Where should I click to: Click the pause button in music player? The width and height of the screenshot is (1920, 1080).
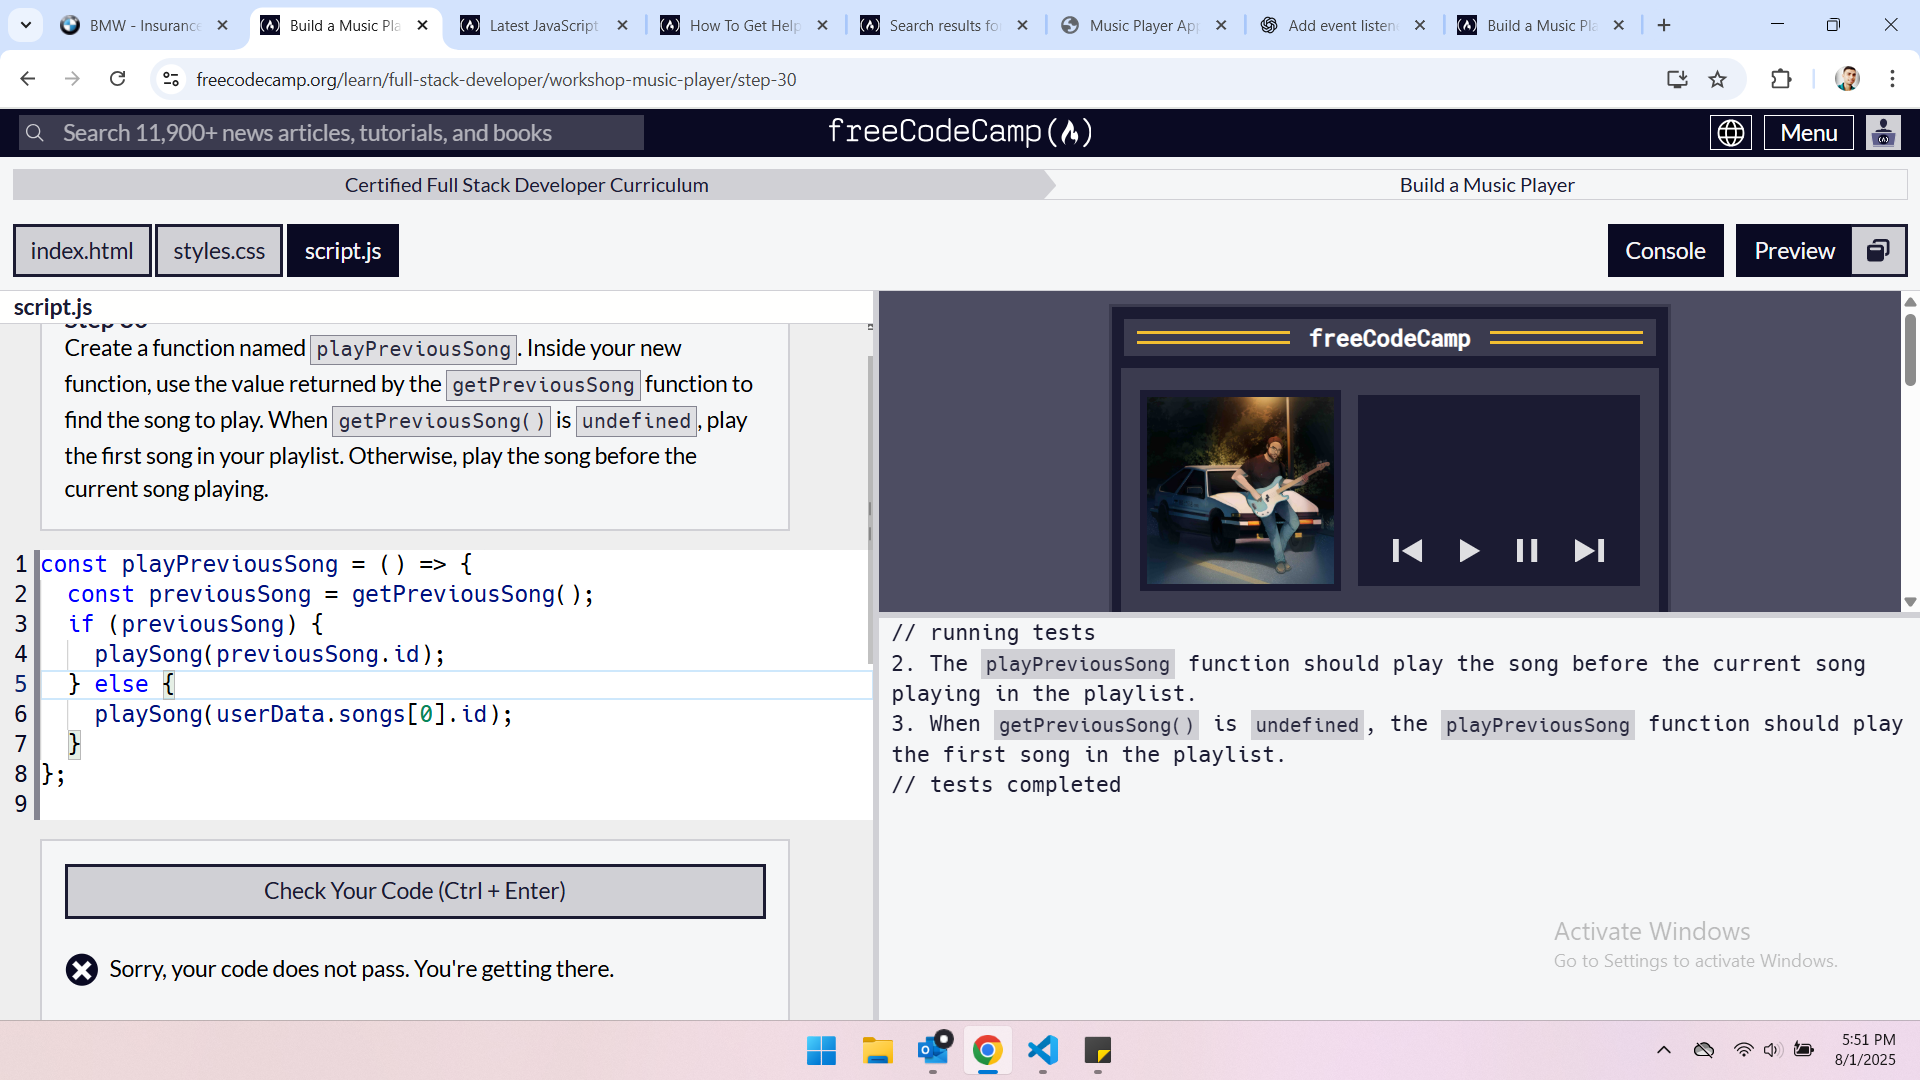coord(1527,551)
